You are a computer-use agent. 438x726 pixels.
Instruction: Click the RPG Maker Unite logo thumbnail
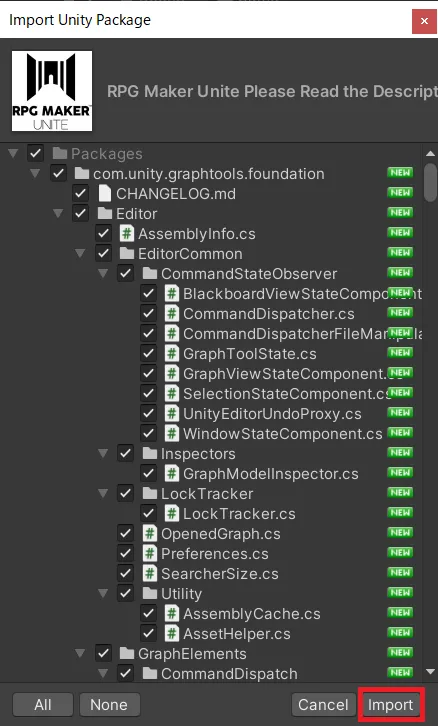[x=52, y=91]
